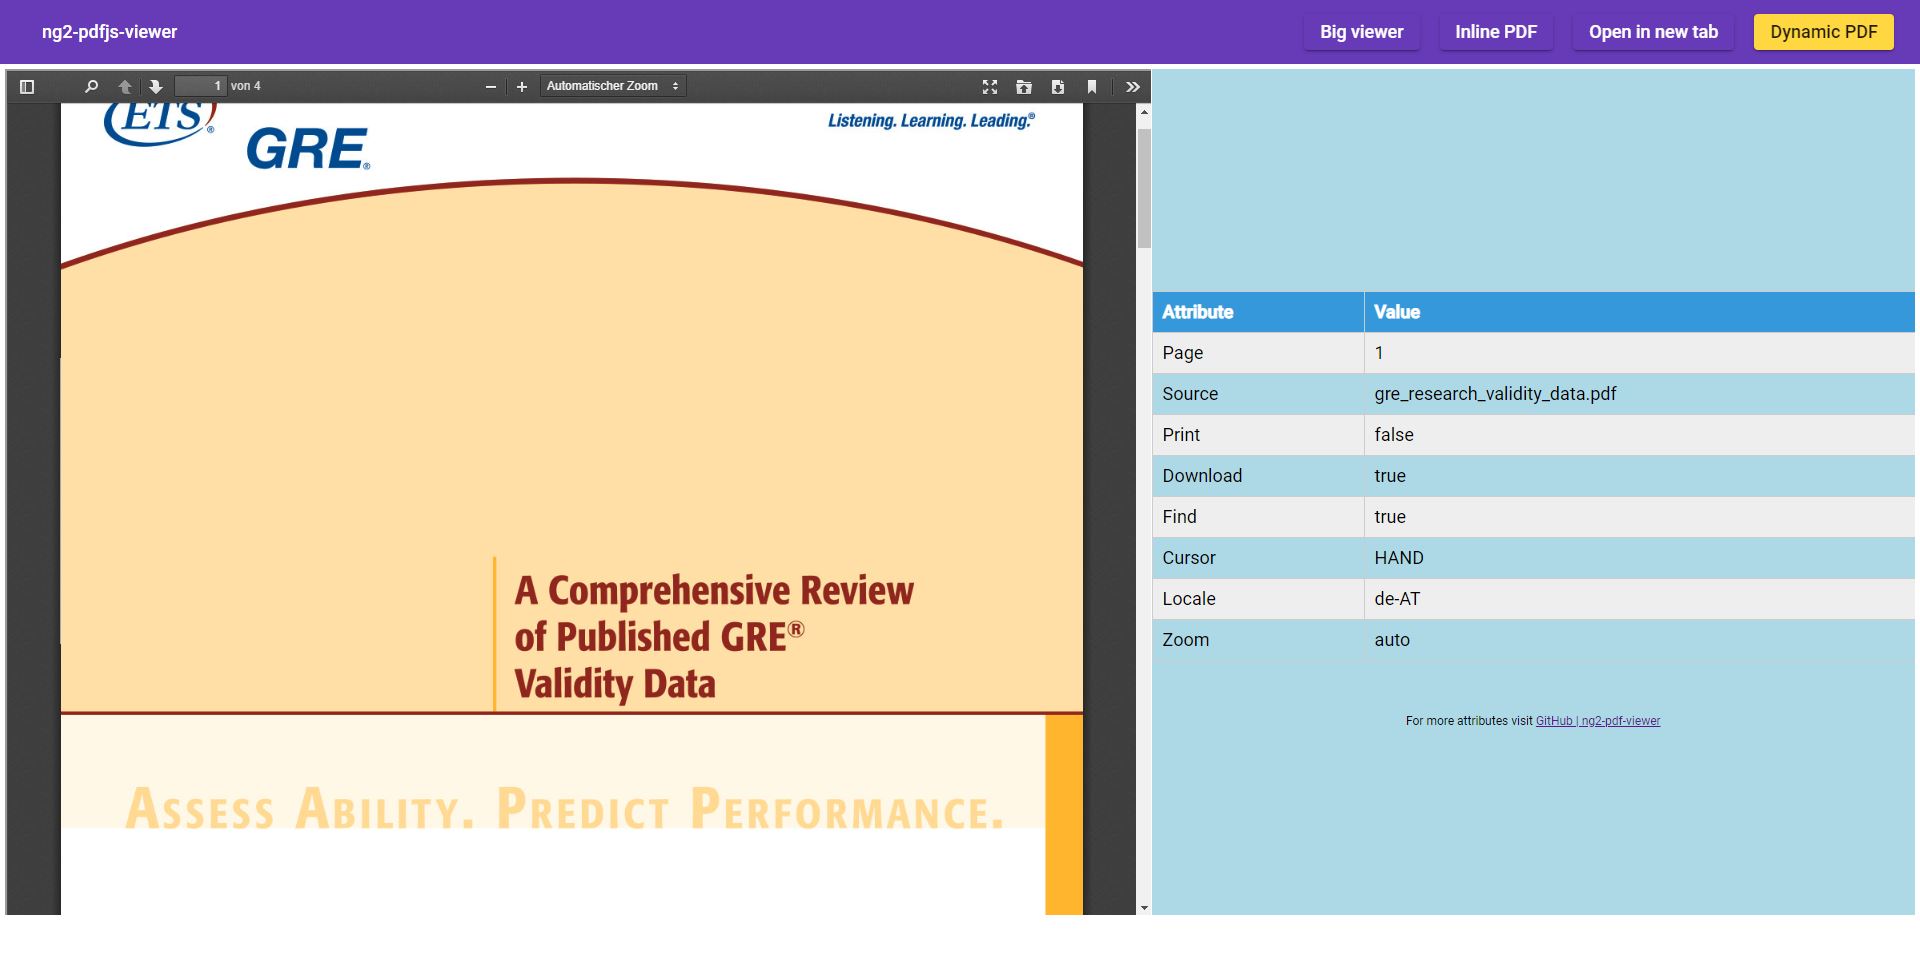1920x954 pixels.
Task: Click the Inline PDF button
Action: [1496, 32]
